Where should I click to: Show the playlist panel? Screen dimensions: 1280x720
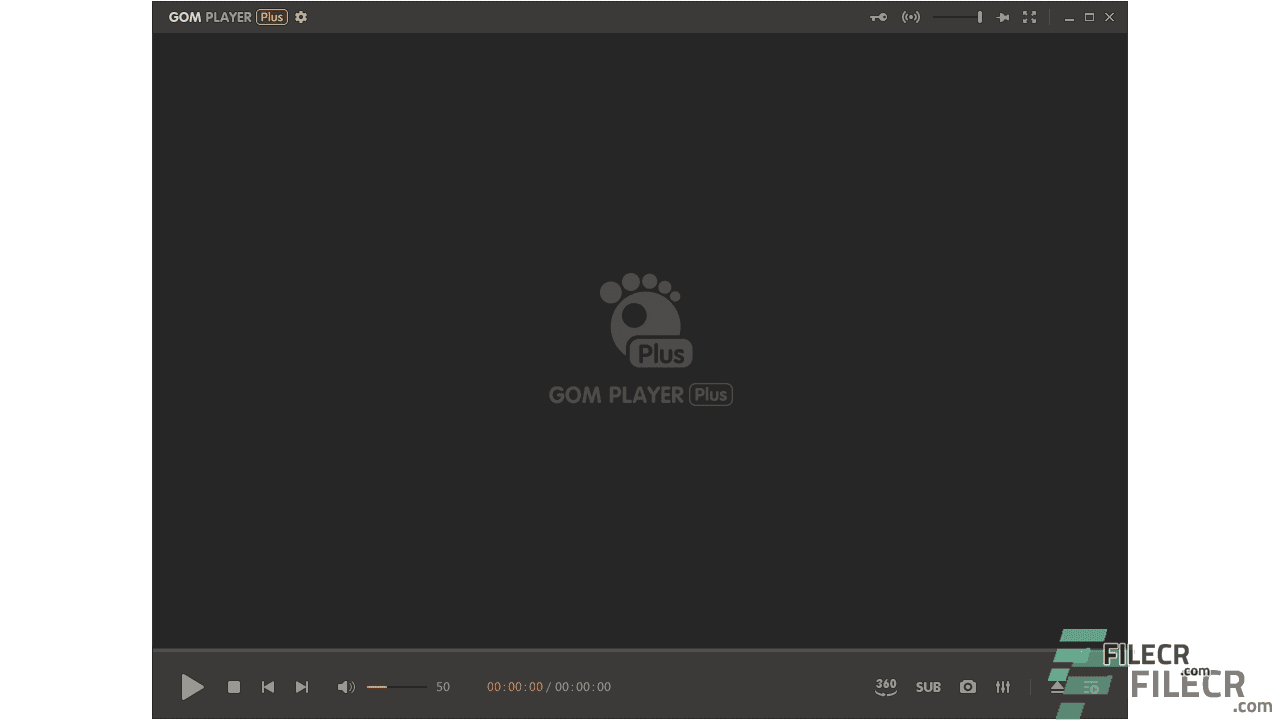[1091, 687]
